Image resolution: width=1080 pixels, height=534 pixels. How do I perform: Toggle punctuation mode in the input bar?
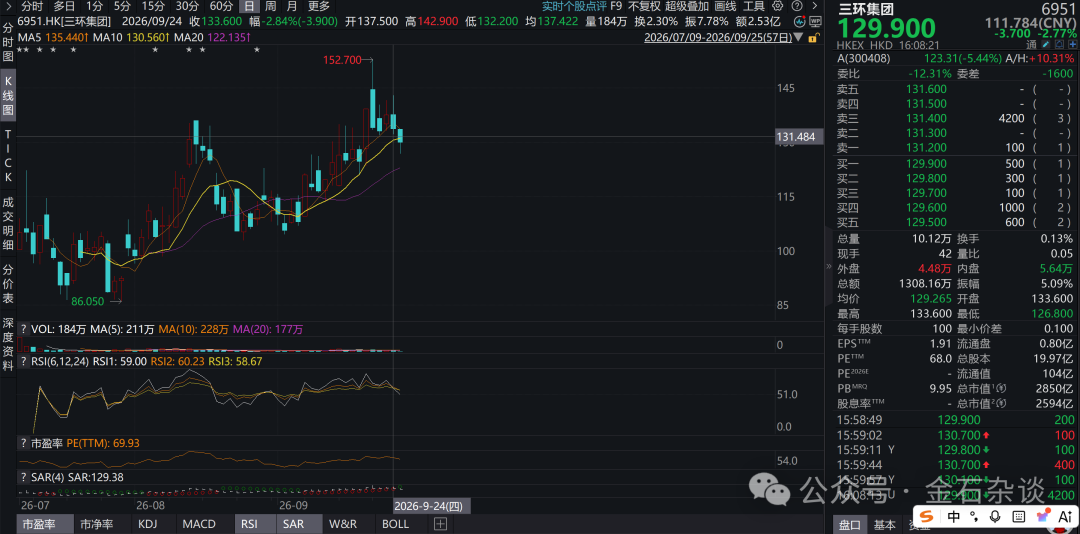[x=974, y=516]
